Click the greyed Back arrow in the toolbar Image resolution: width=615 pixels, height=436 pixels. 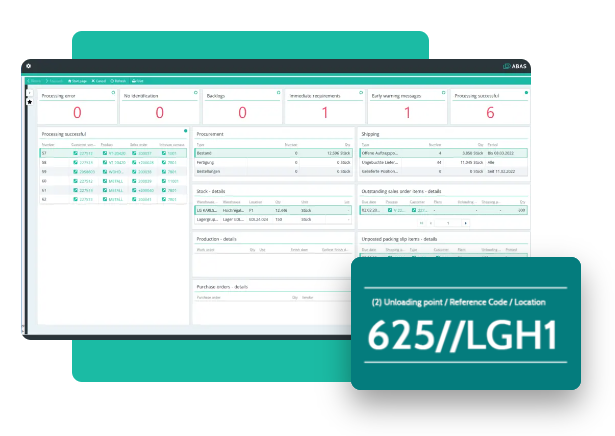click(x=34, y=81)
